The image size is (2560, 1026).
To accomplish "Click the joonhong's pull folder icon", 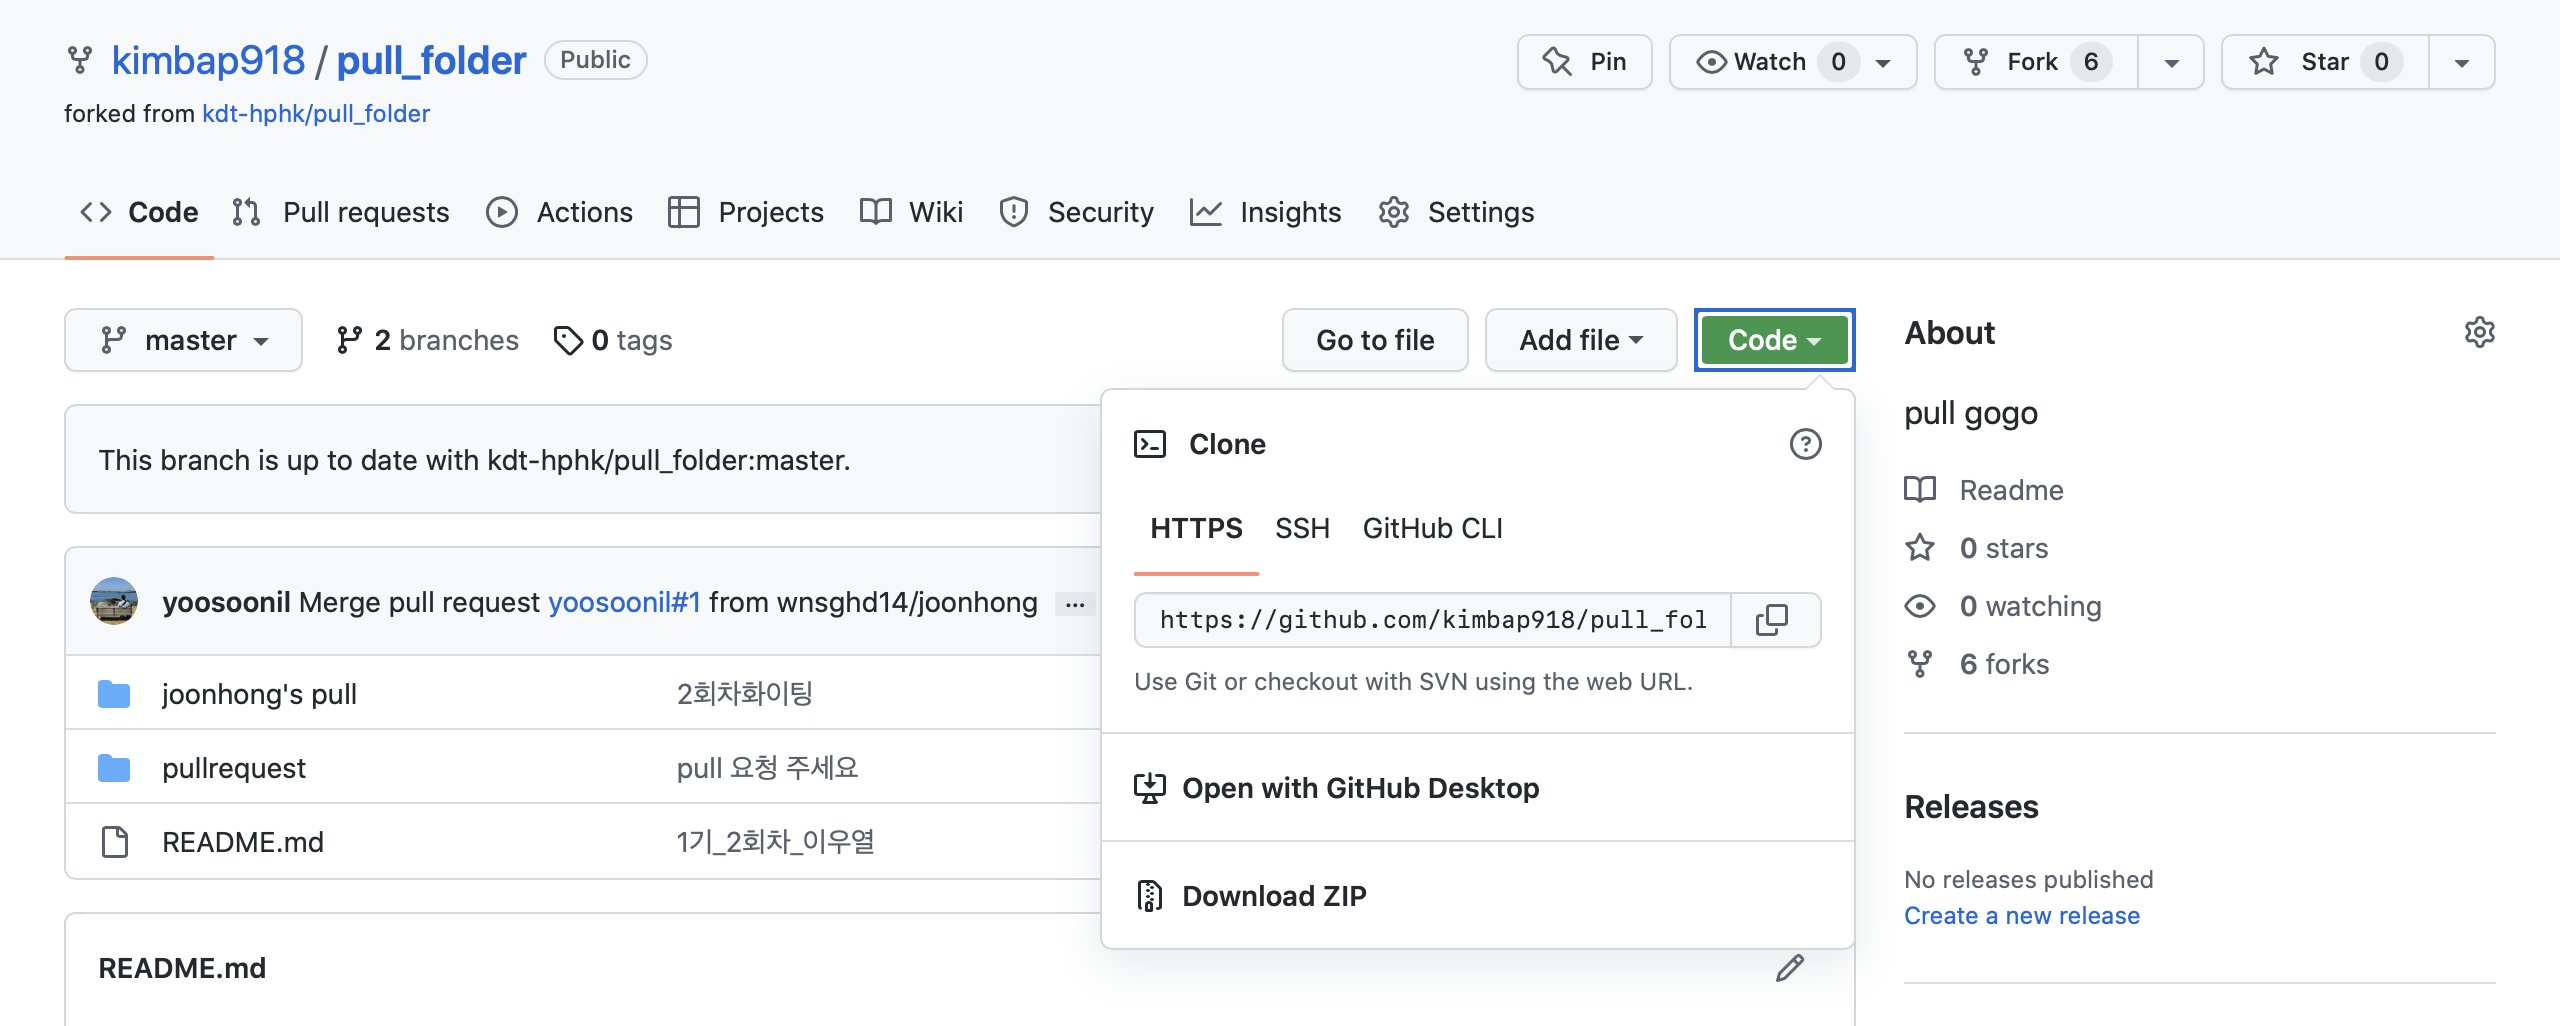I will [114, 693].
